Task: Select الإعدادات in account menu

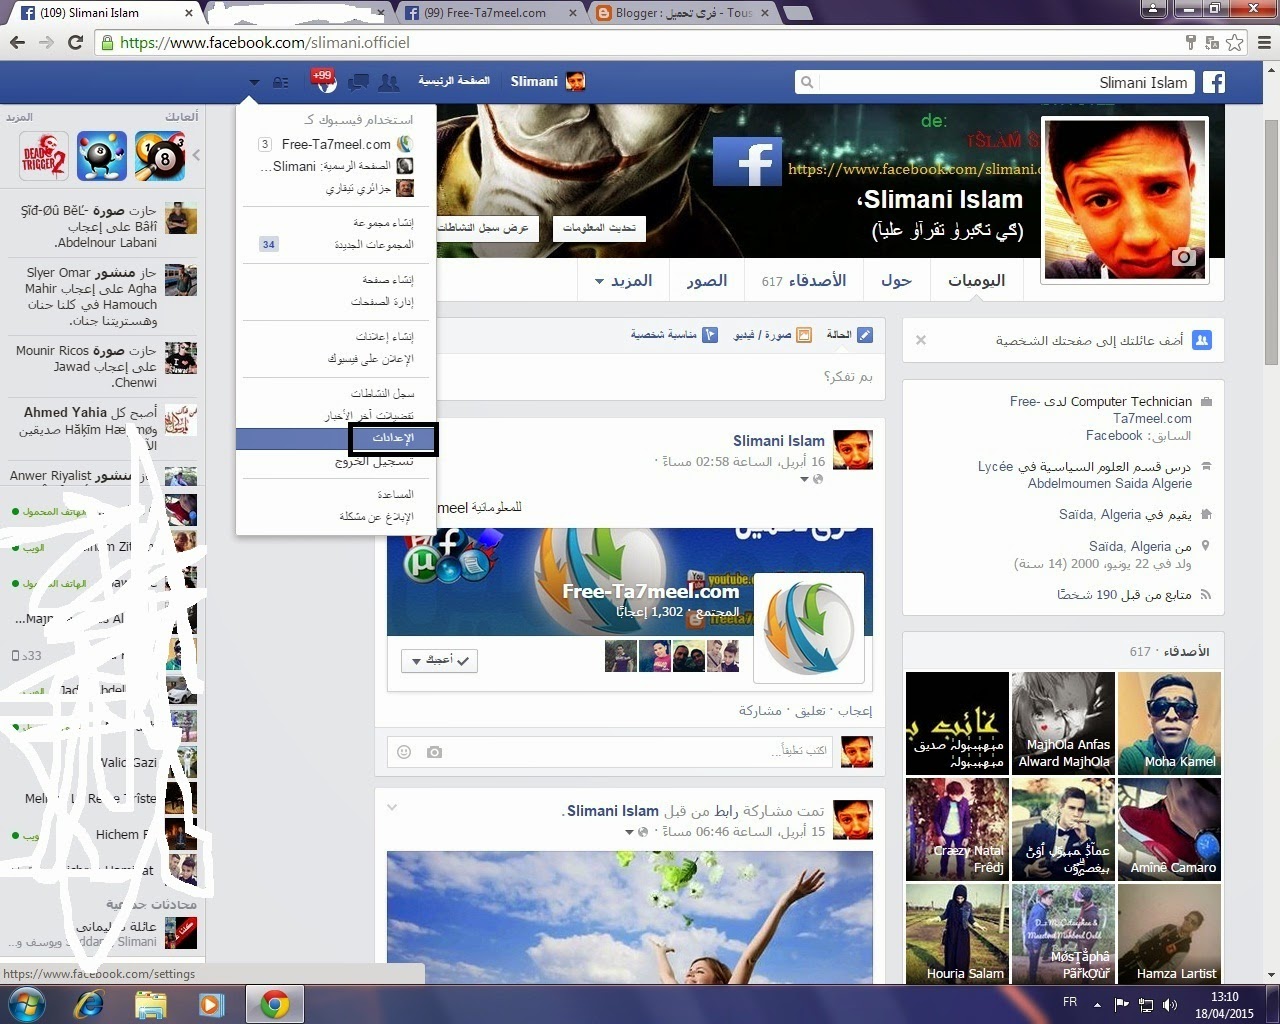Action: (337, 438)
